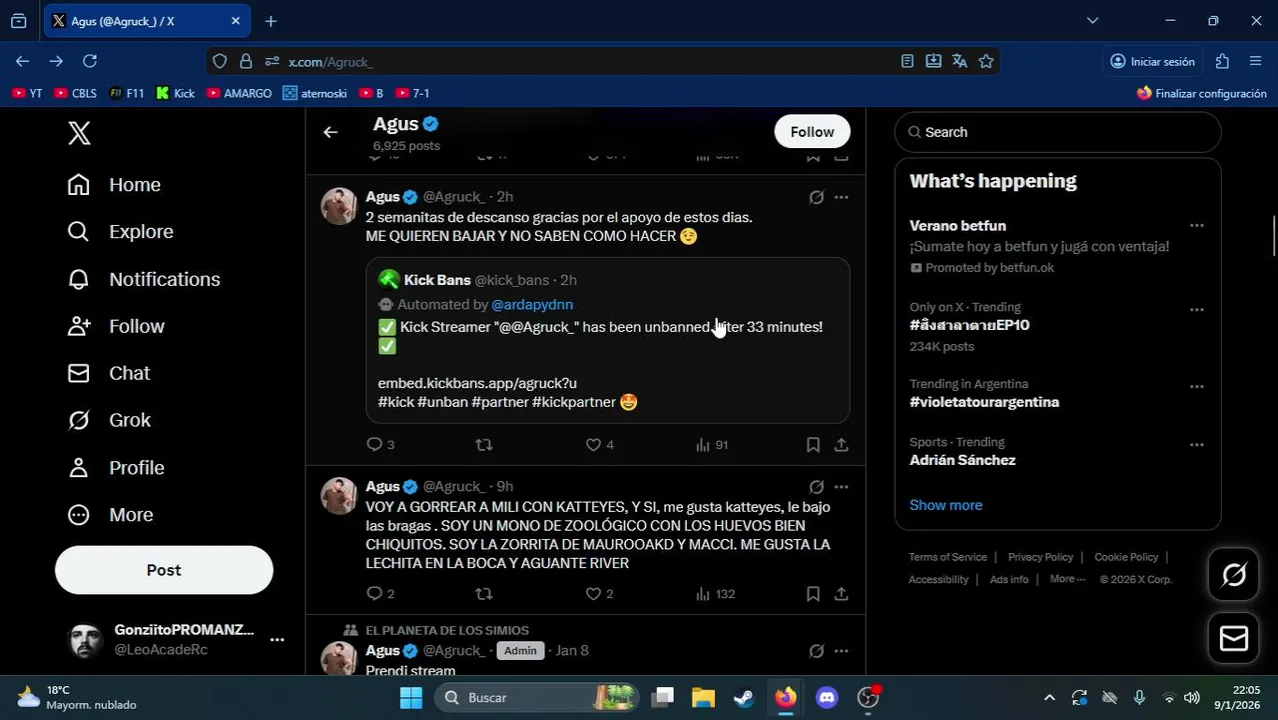
Task: Open more options on the Jan 8 post
Action: (x=841, y=651)
